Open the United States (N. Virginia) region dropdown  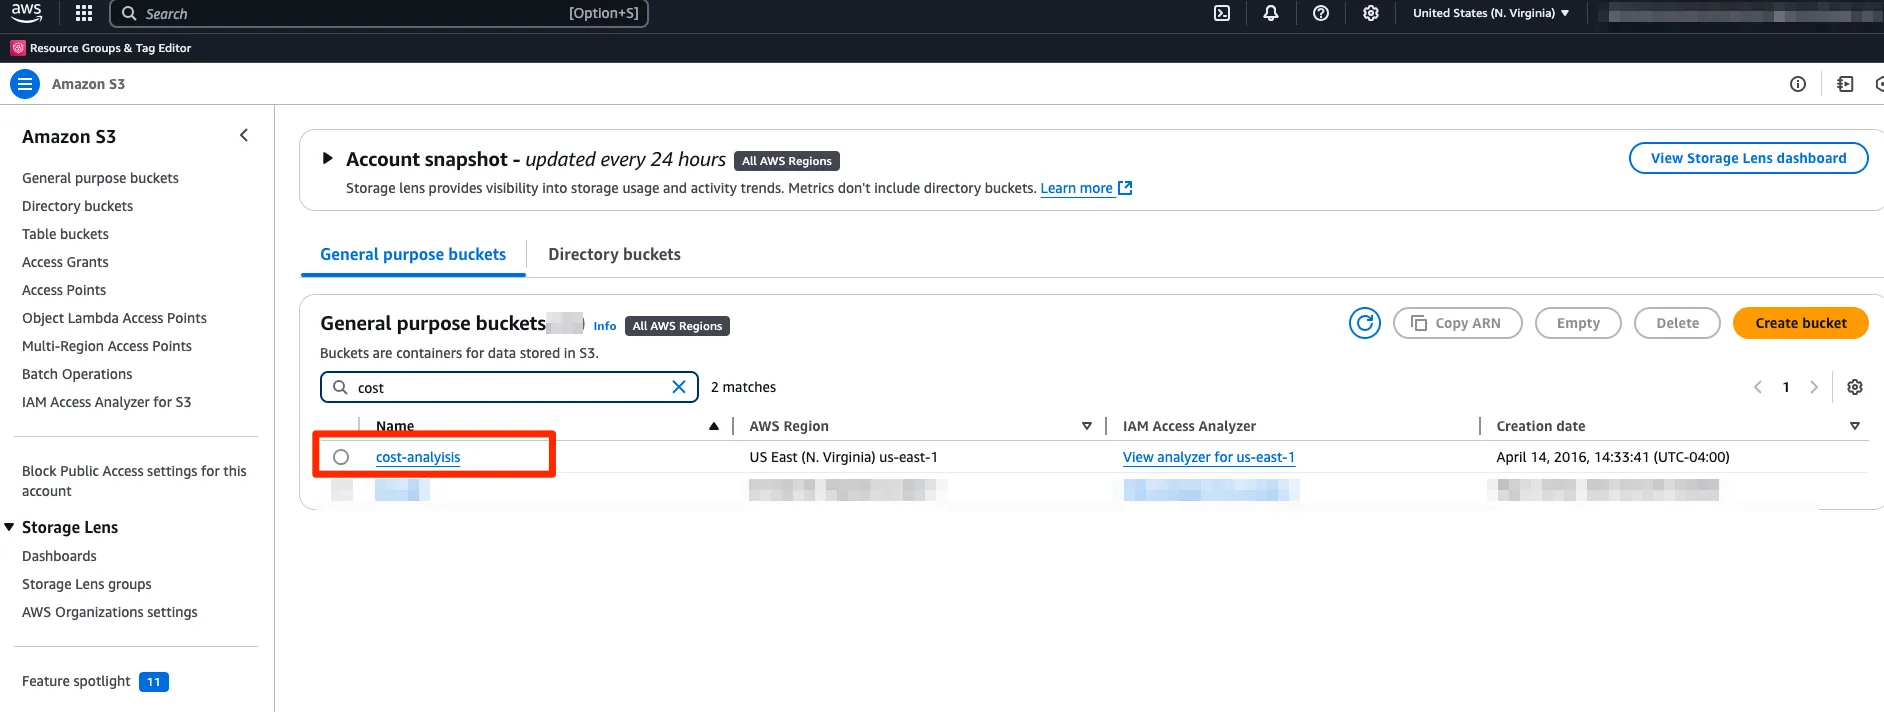pyautogui.click(x=1491, y=13)
